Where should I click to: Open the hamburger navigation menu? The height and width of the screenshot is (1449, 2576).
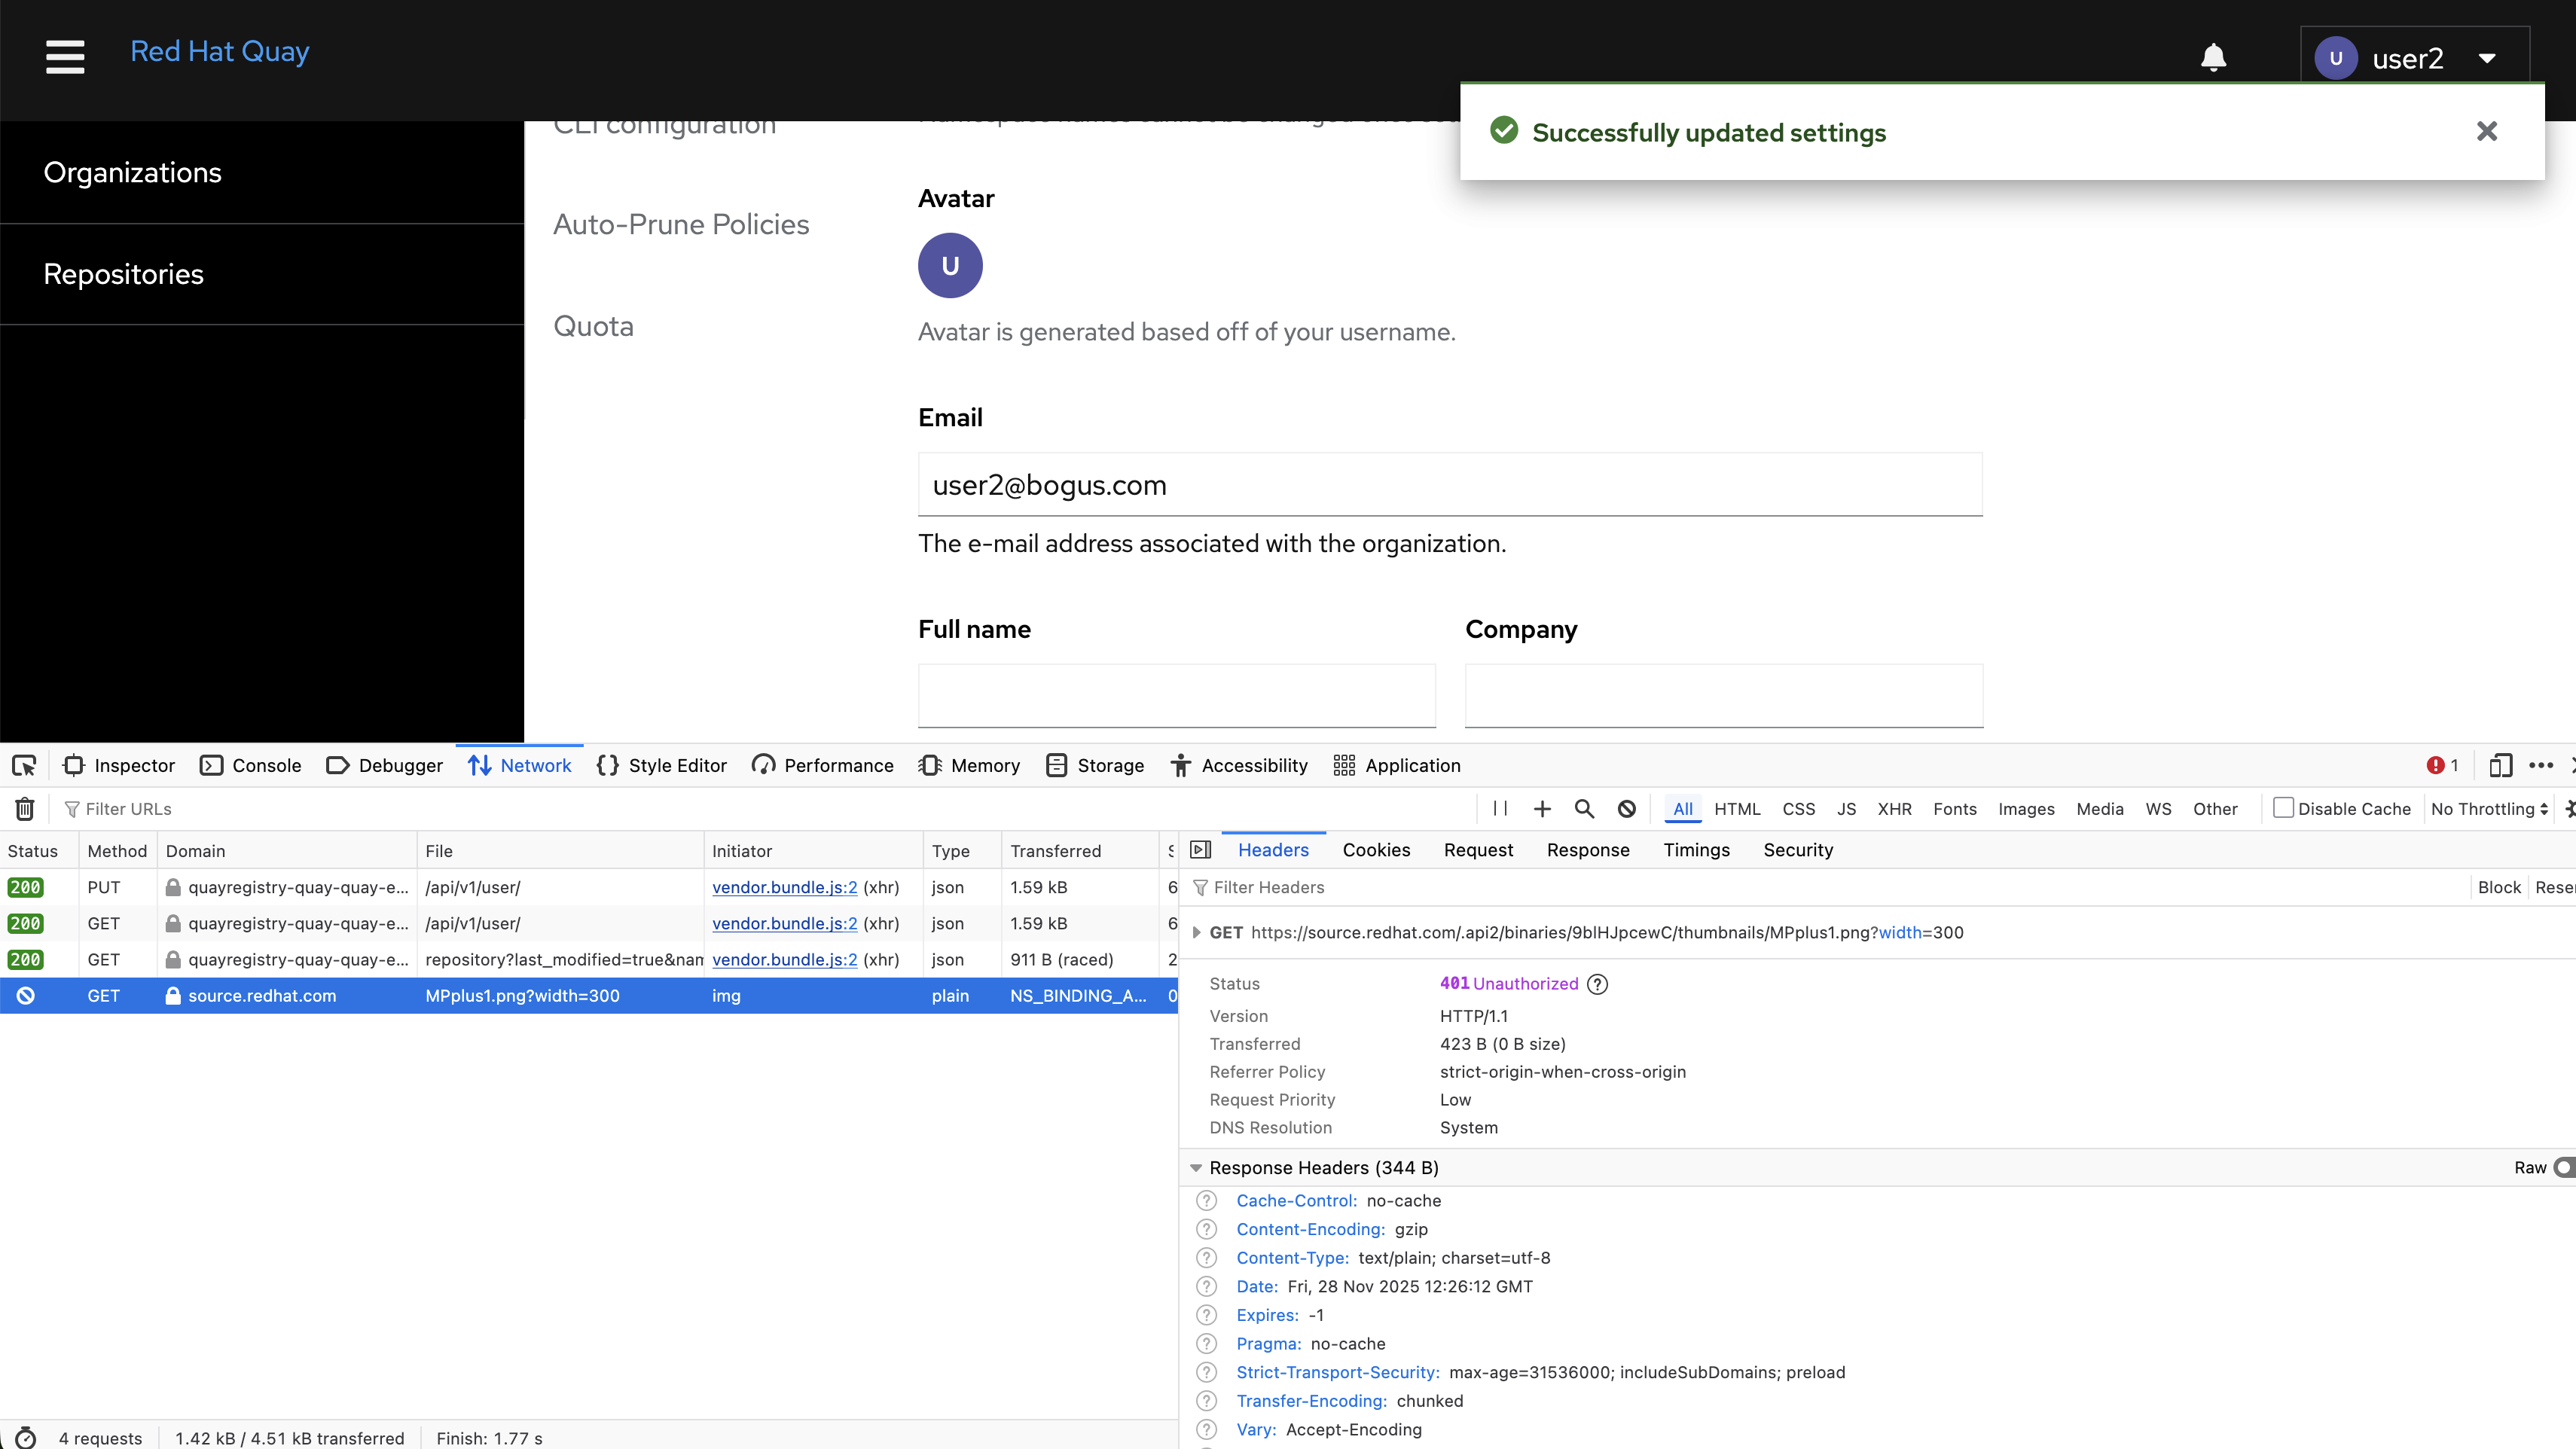coord(65,57)
